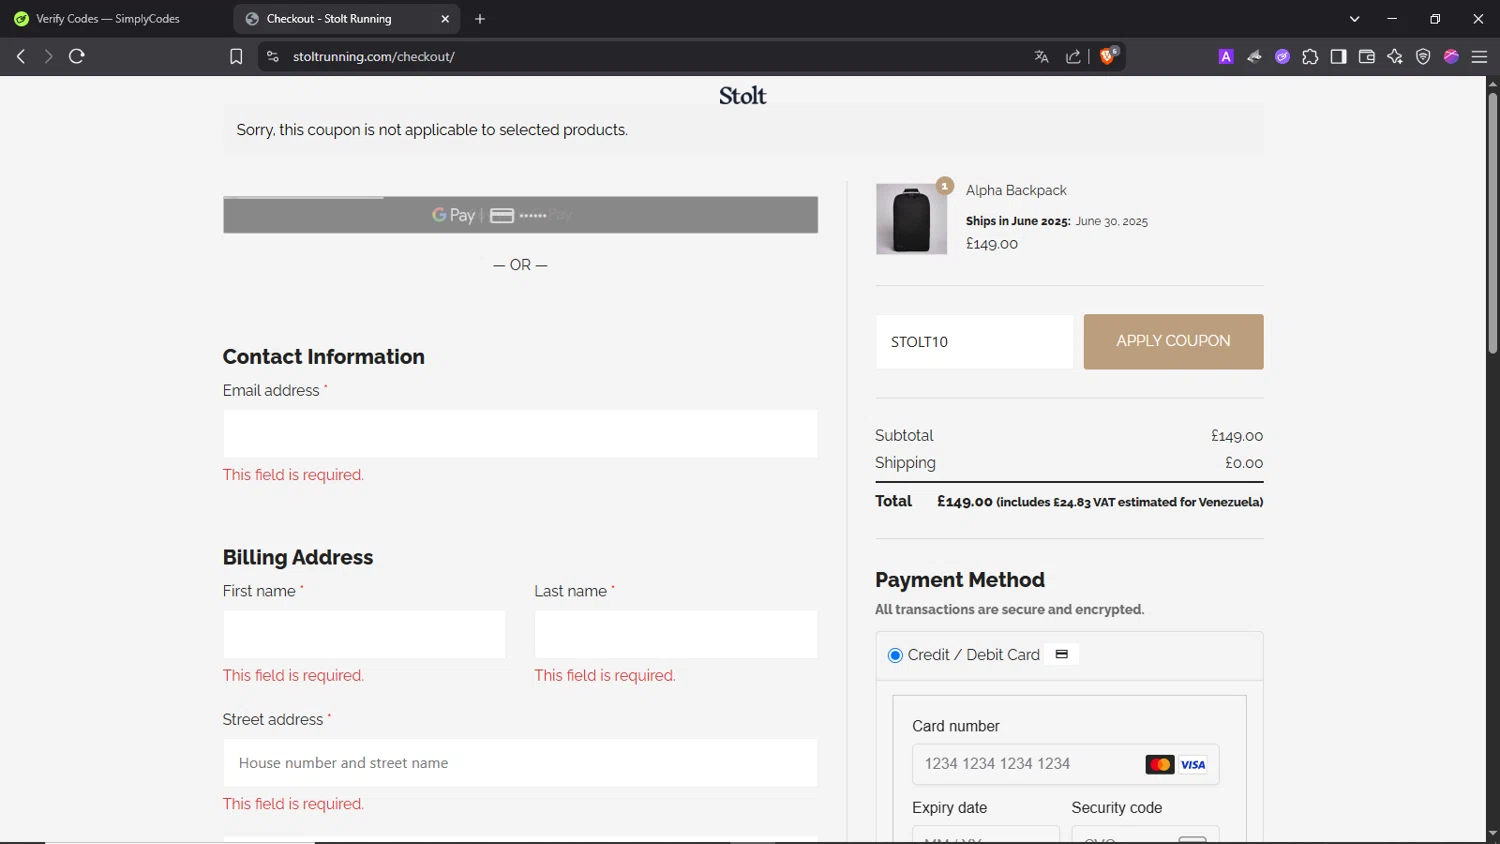The image size is (1500, 844).
Task: Open Brave VPN shield icon
Action: [1423, 57]
